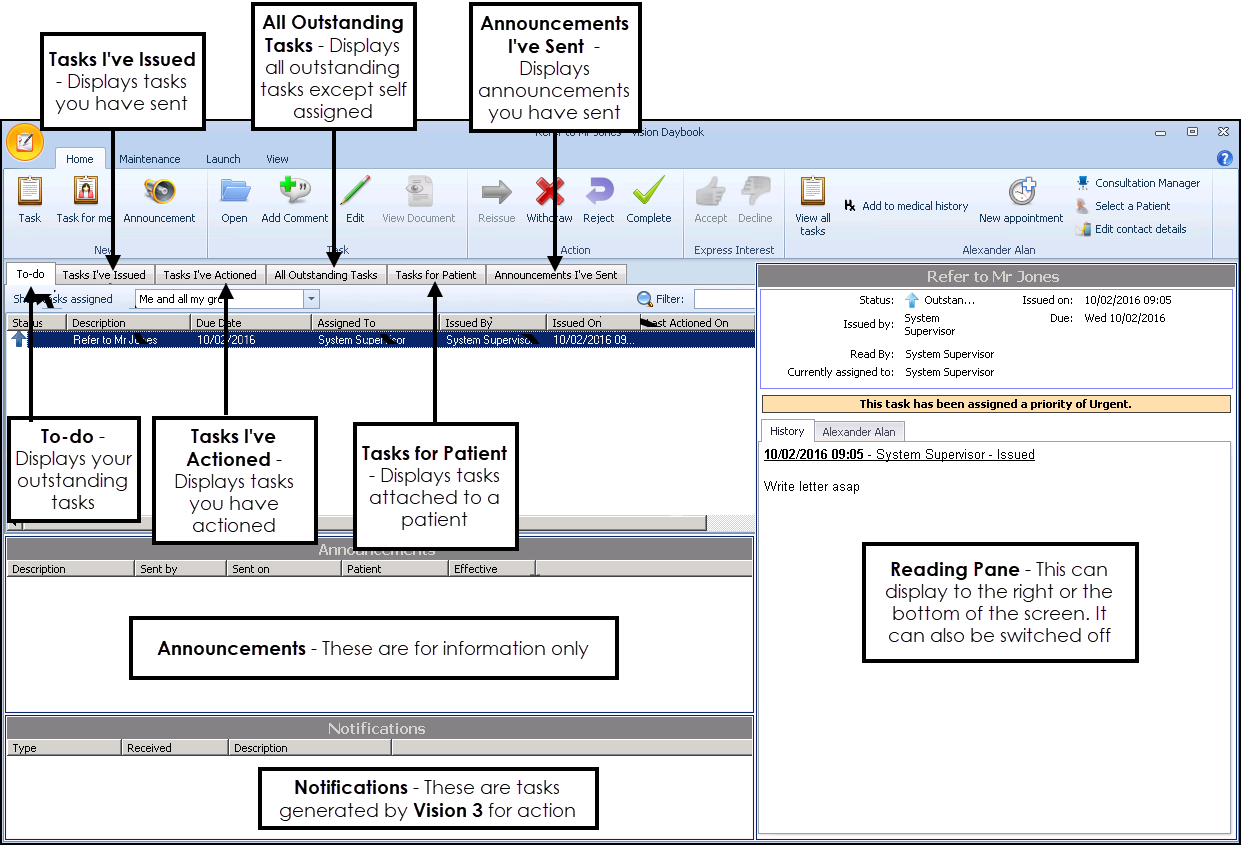
Task: Switch to the Maintenance ribbon tab
Action: point(150,158)
